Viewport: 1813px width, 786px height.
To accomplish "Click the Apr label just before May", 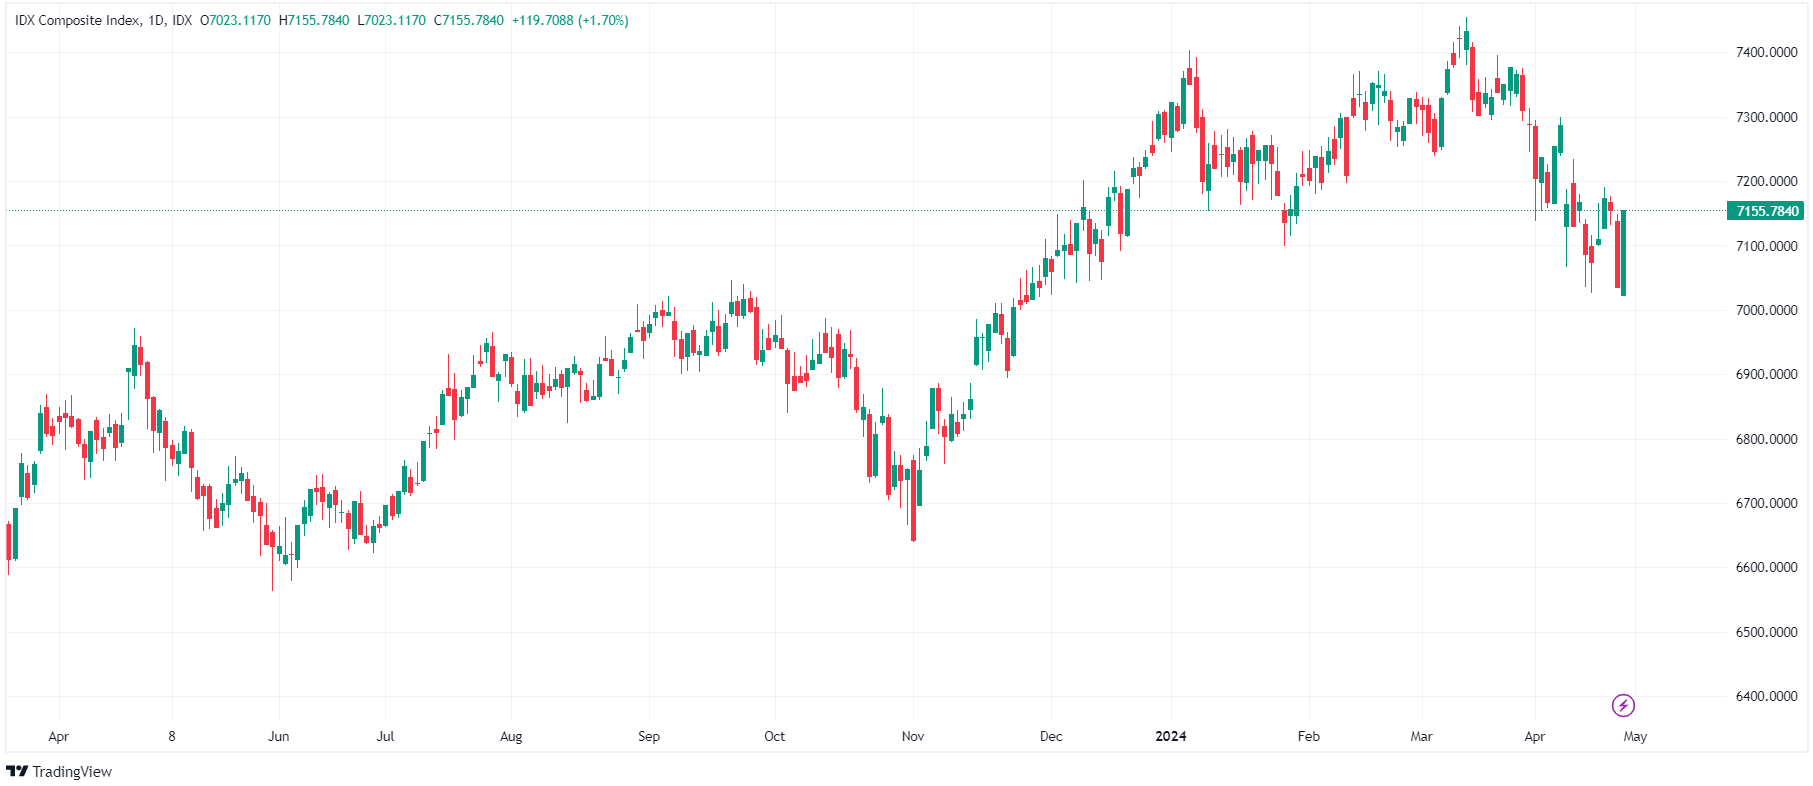I will click(x=1535, y=737).
